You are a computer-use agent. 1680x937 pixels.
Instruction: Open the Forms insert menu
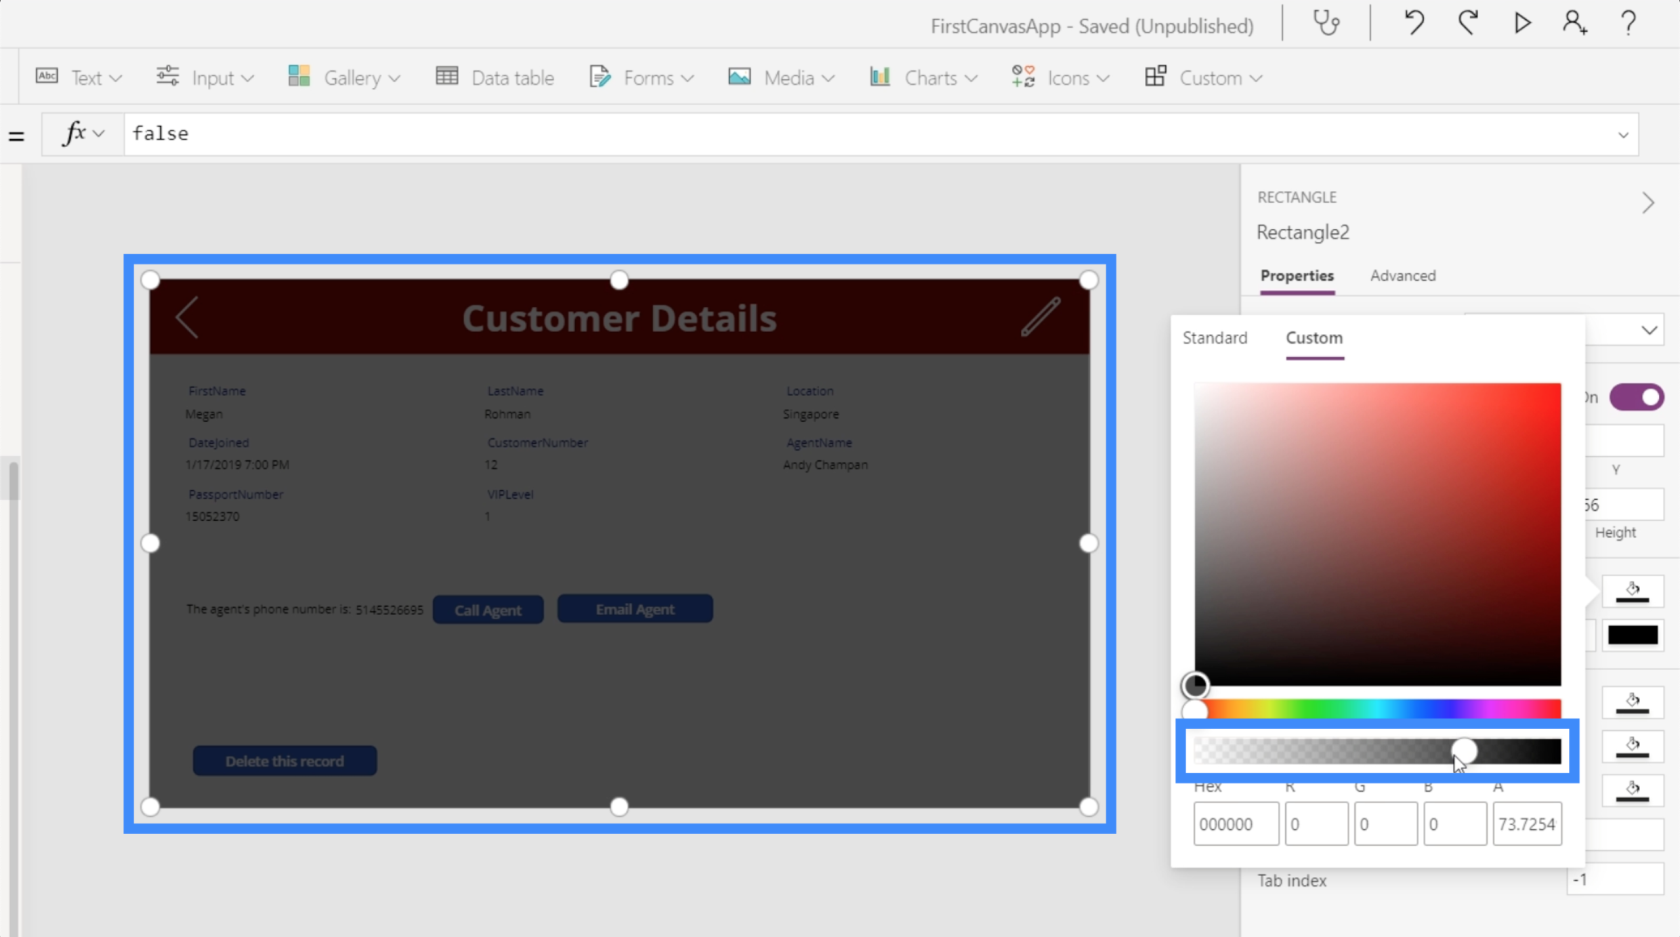(641, 77)
